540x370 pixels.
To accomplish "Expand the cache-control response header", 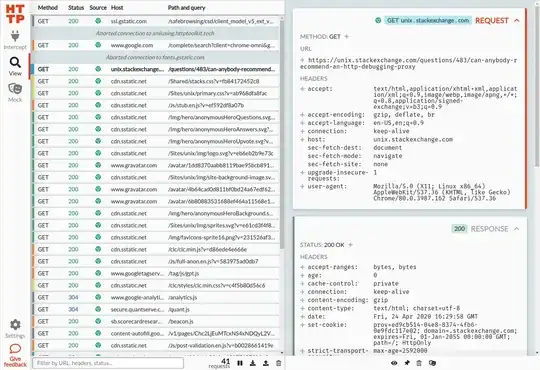I will pyautogui.click(x=302, y=284).
